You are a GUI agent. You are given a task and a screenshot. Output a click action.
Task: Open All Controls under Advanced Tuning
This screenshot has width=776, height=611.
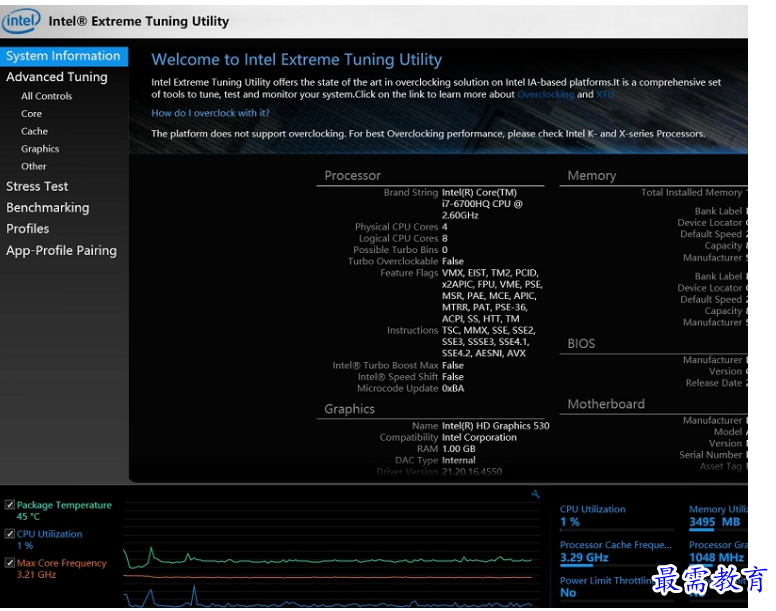pyautogui.click(x=47, y=96)
